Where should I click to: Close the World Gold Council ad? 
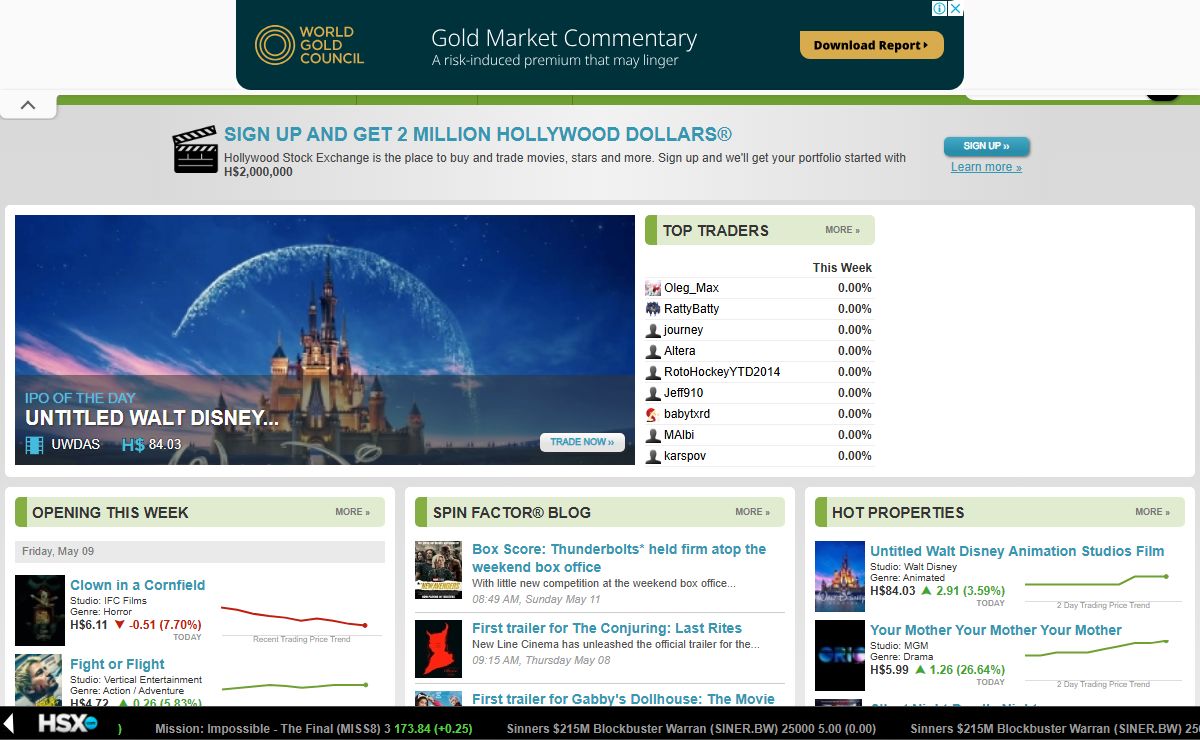click(x=955, y=8)
